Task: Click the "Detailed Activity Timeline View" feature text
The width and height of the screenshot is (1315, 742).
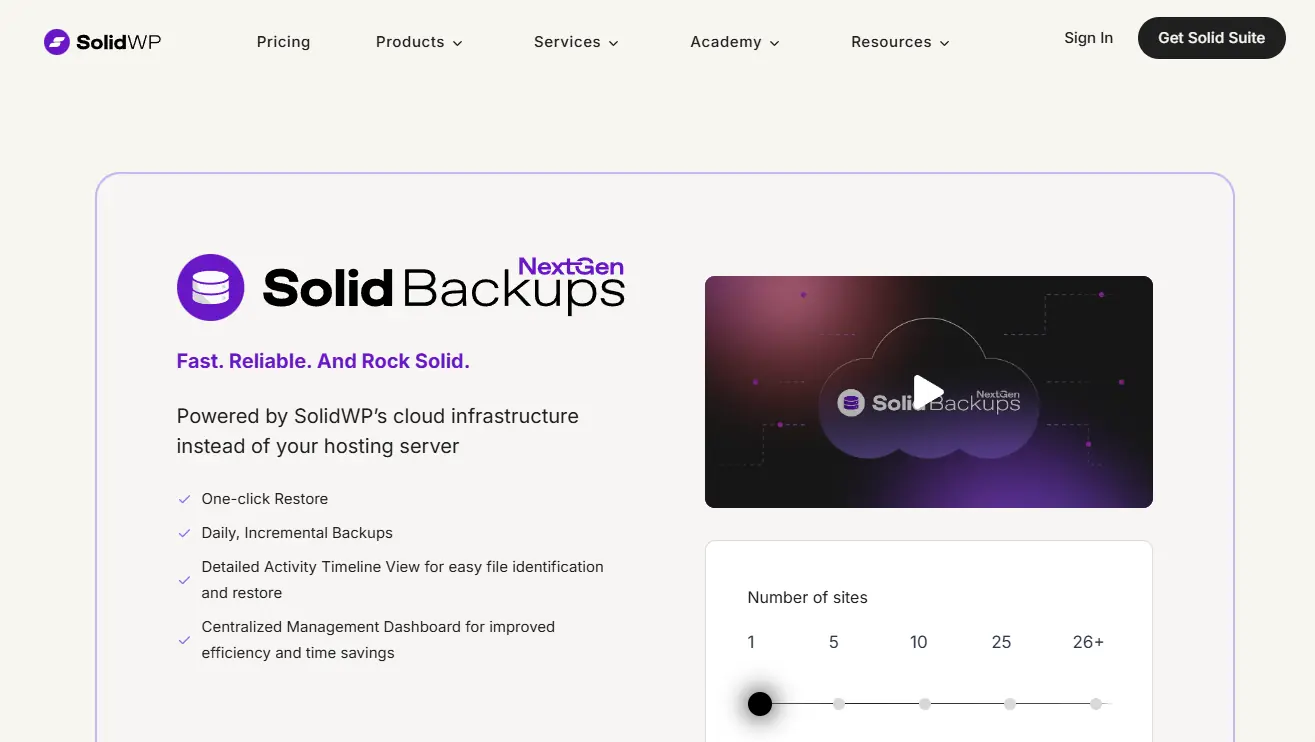Action: pos(402,579)
